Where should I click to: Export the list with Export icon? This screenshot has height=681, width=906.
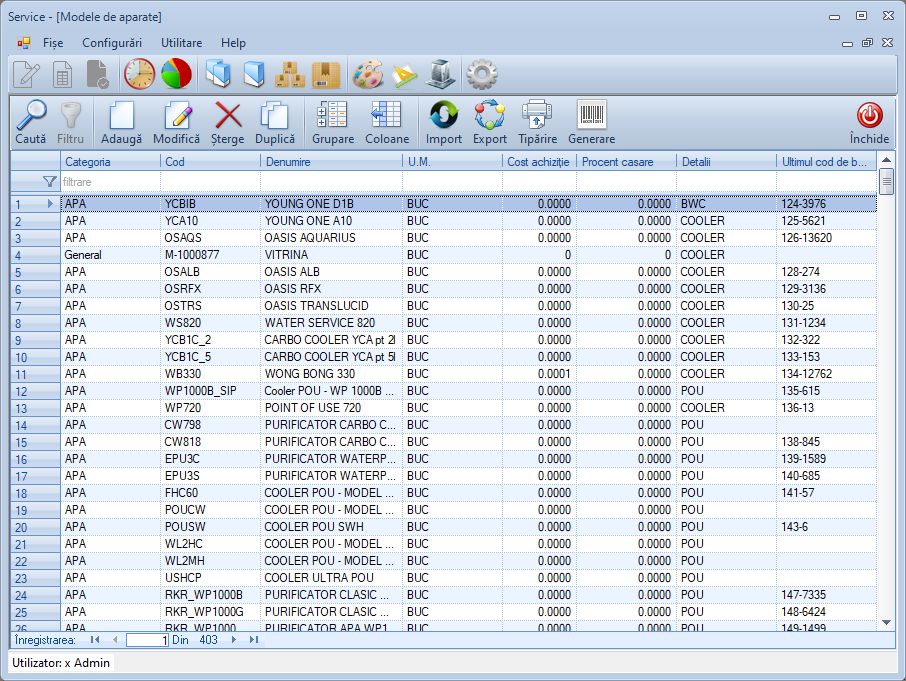[490, 122]
